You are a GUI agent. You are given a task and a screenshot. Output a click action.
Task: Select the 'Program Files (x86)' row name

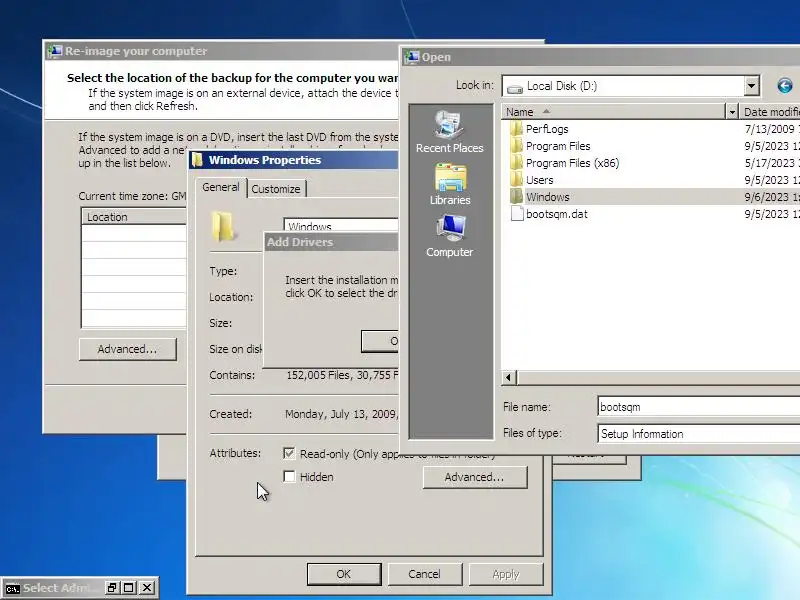pyautogui.click(x=572, y=163)
